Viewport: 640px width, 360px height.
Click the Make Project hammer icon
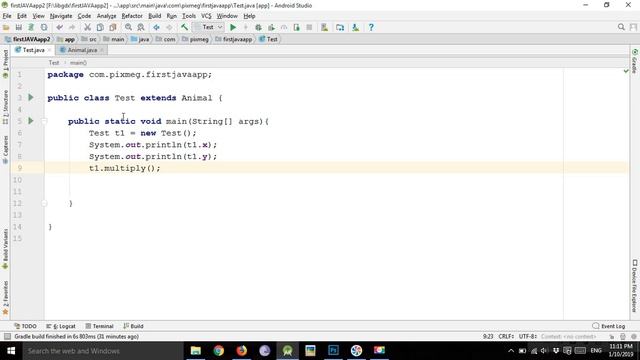click(x=184, y=27)
